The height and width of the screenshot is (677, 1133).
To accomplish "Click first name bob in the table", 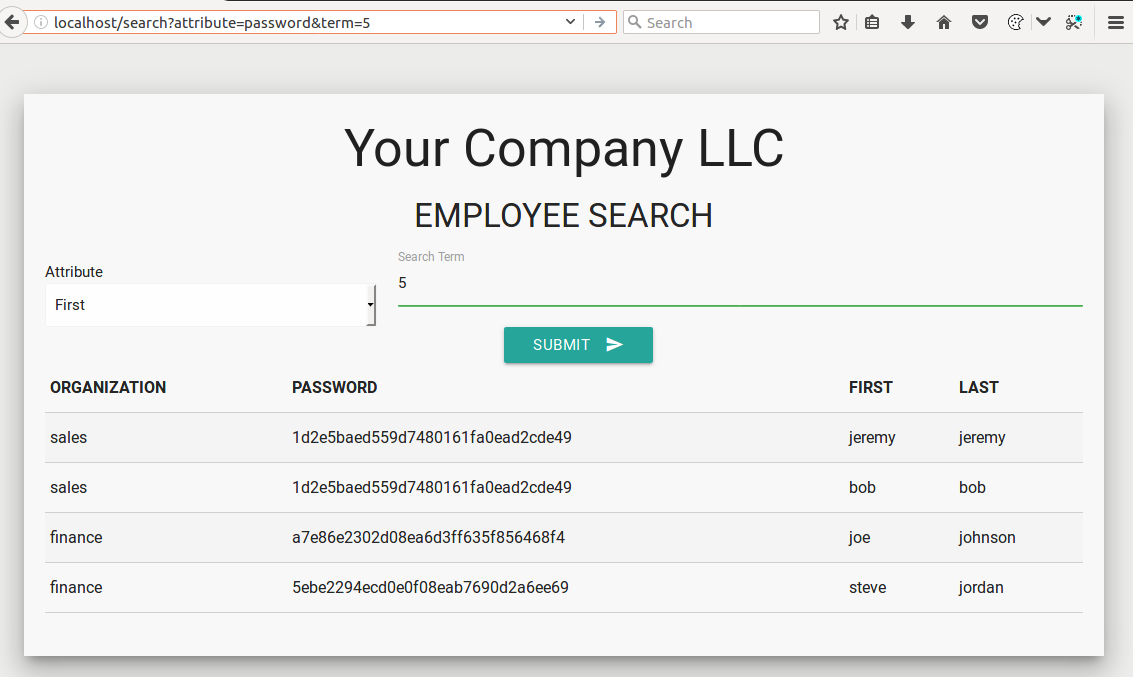I will [862, 487].
